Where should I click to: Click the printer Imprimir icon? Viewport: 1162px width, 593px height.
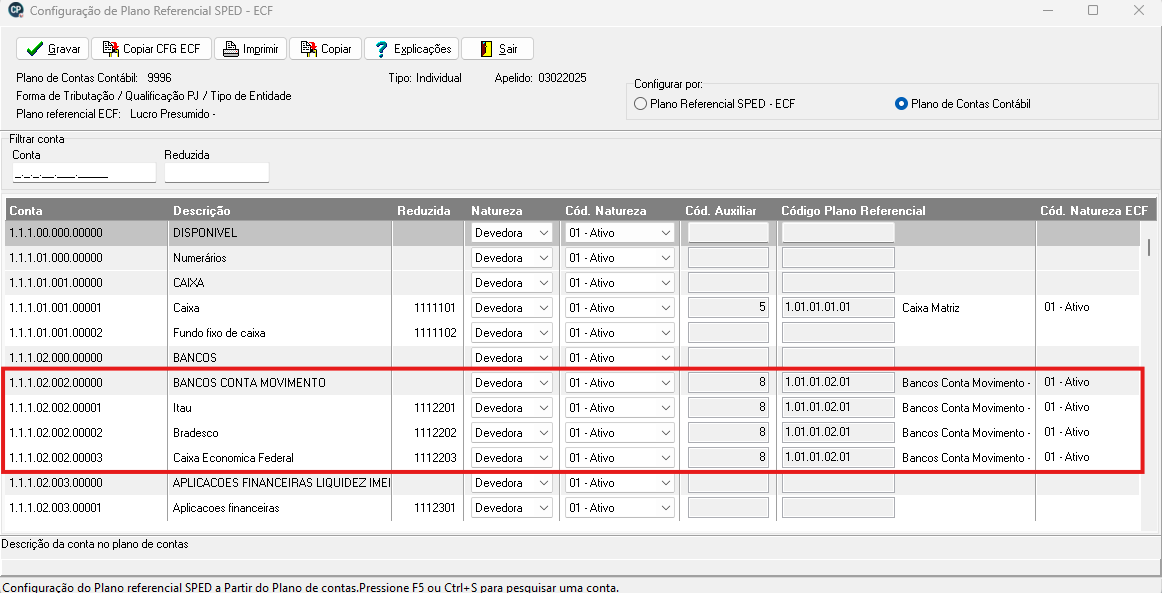[230, 49]
